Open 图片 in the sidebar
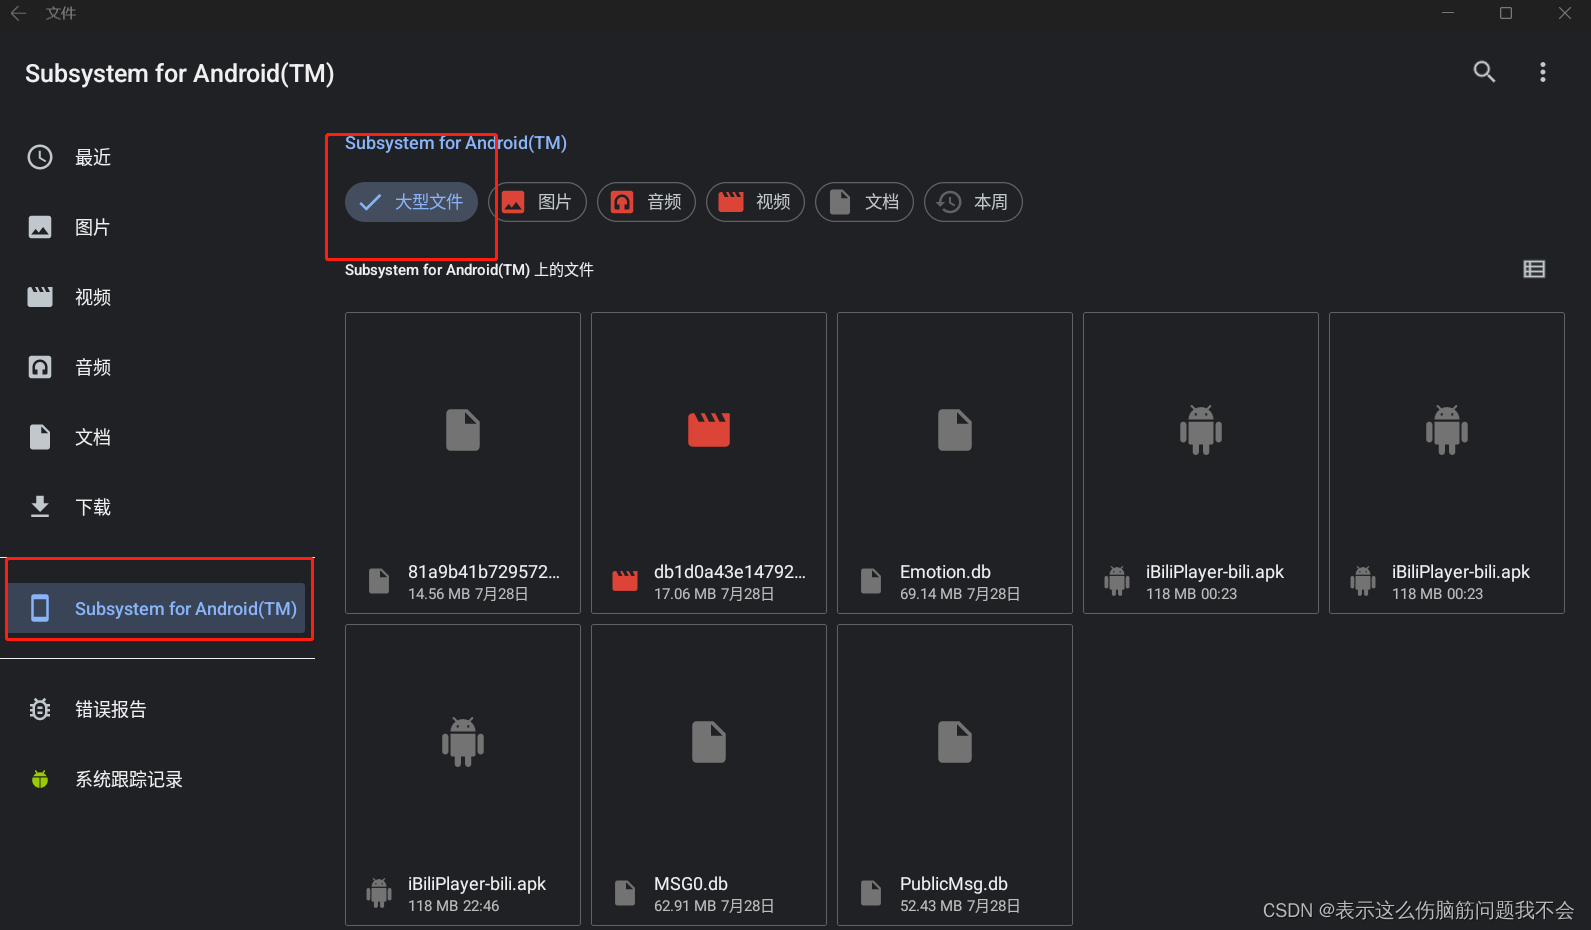The image size is (1591, 930). pos(160,227)
